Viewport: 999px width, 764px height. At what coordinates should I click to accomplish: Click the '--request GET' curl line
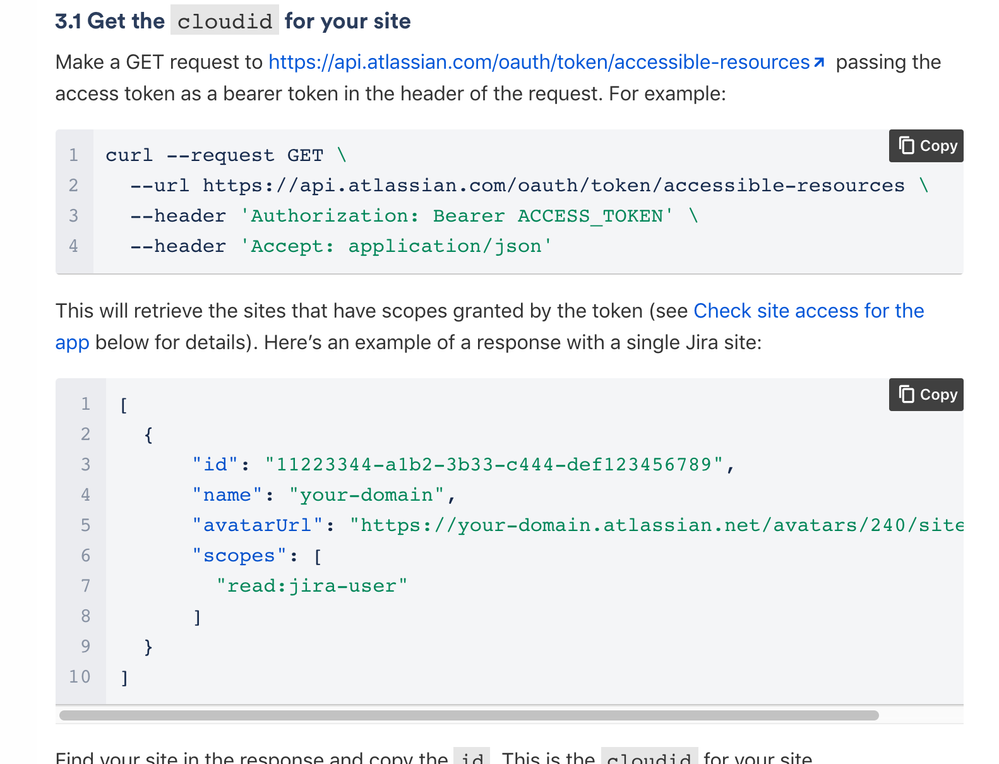click(x=226, y=155)
